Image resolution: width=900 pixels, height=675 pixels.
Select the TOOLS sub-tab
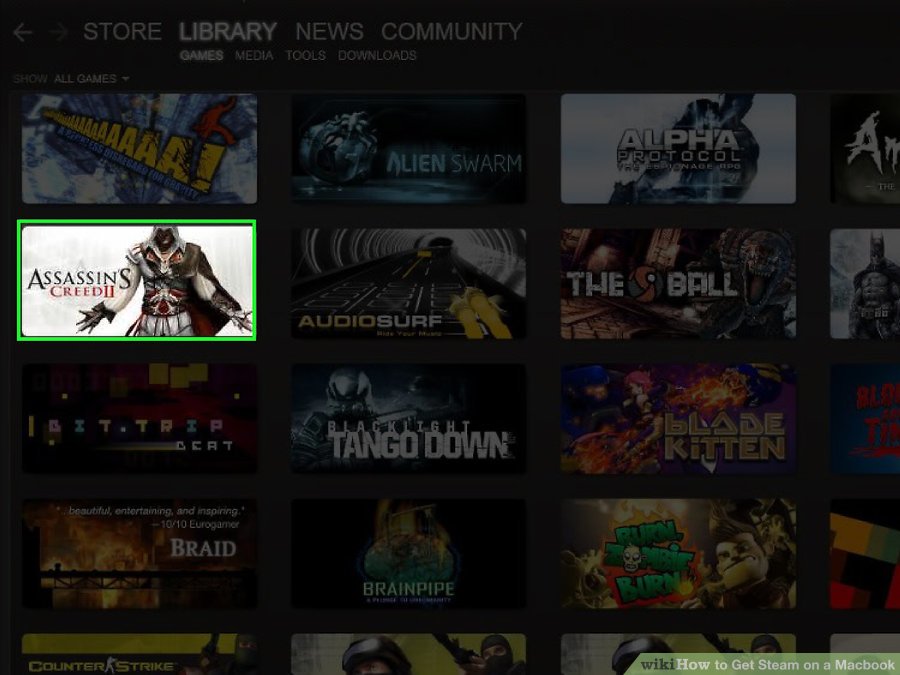[306, 56]
